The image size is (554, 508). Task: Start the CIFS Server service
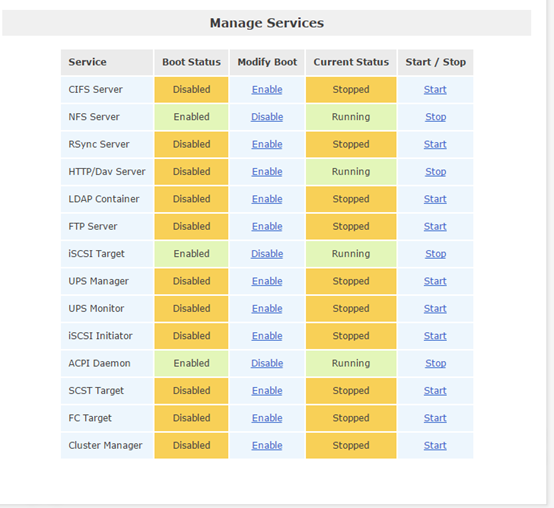435,90
